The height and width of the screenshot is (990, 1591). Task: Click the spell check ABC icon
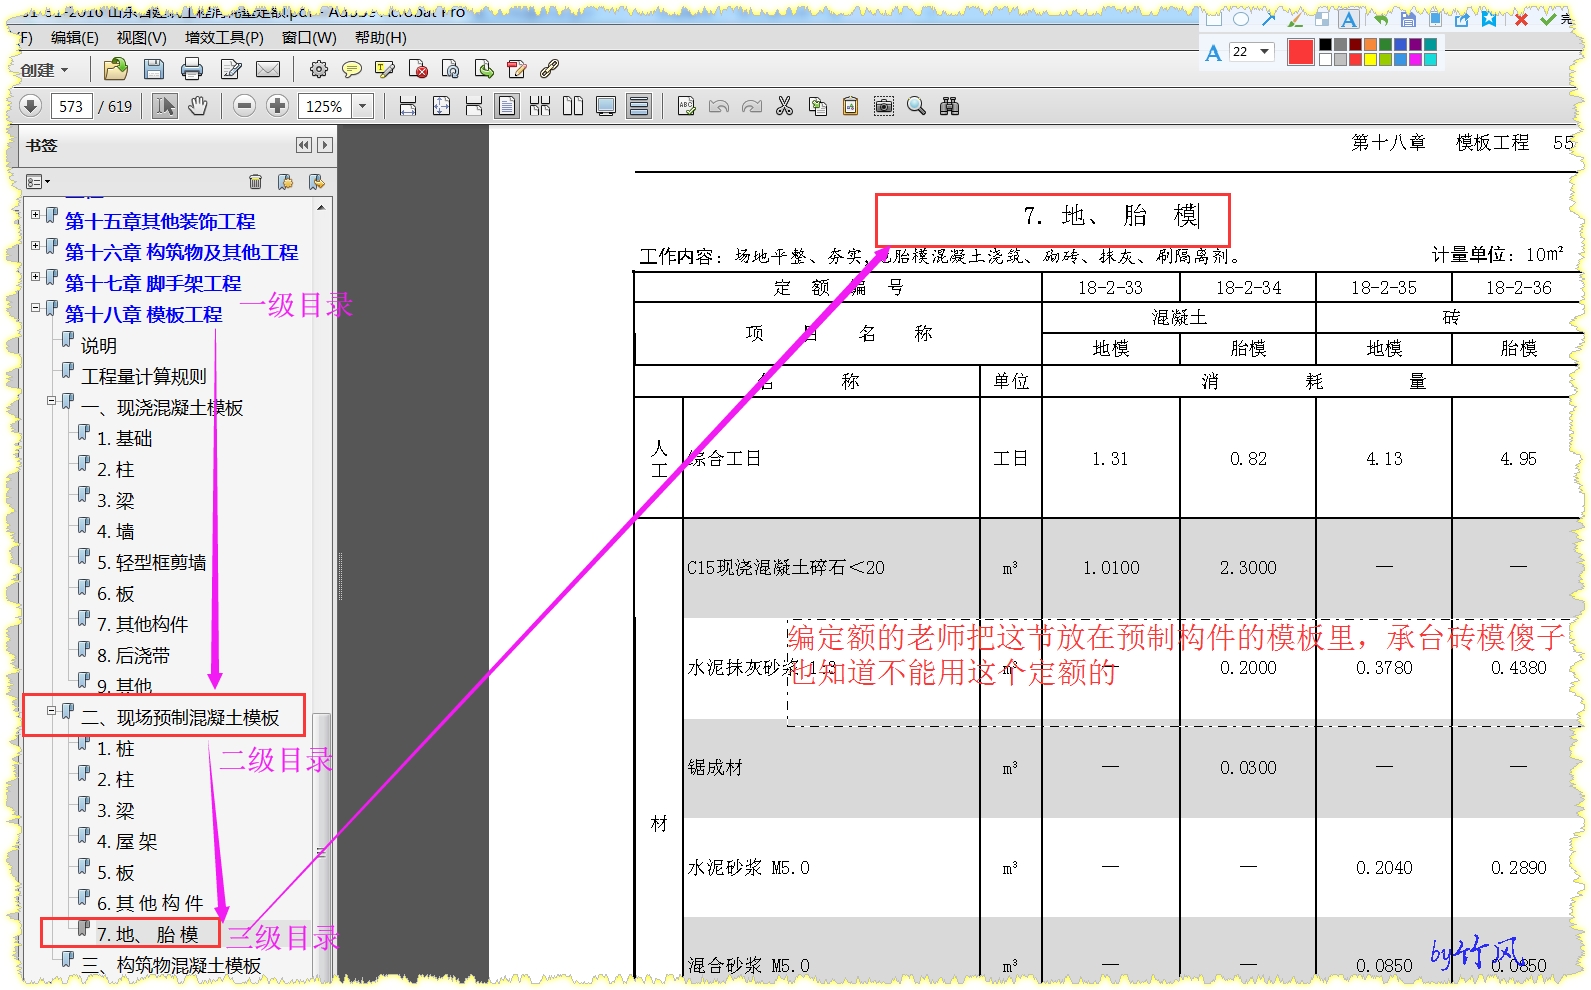click(686, 106)
